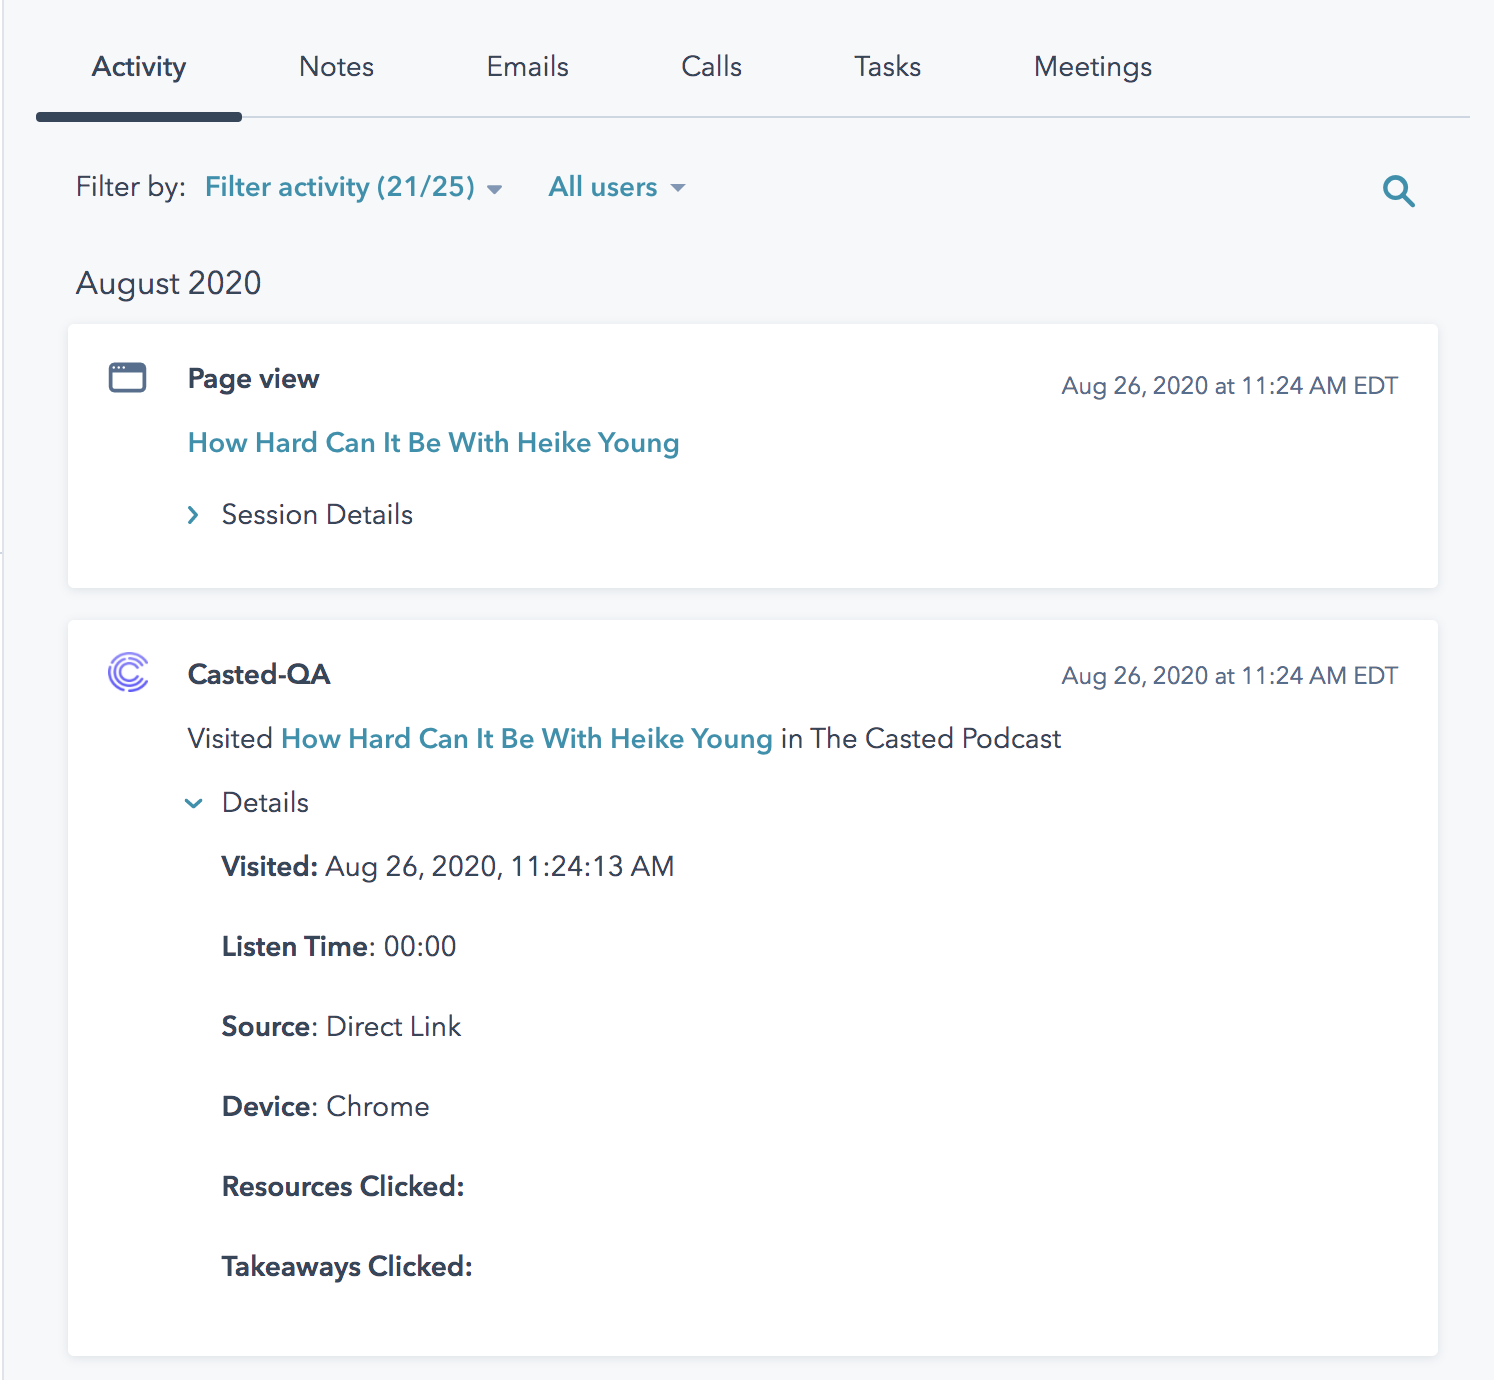Click the August 2020 heading

click(168, 283)
